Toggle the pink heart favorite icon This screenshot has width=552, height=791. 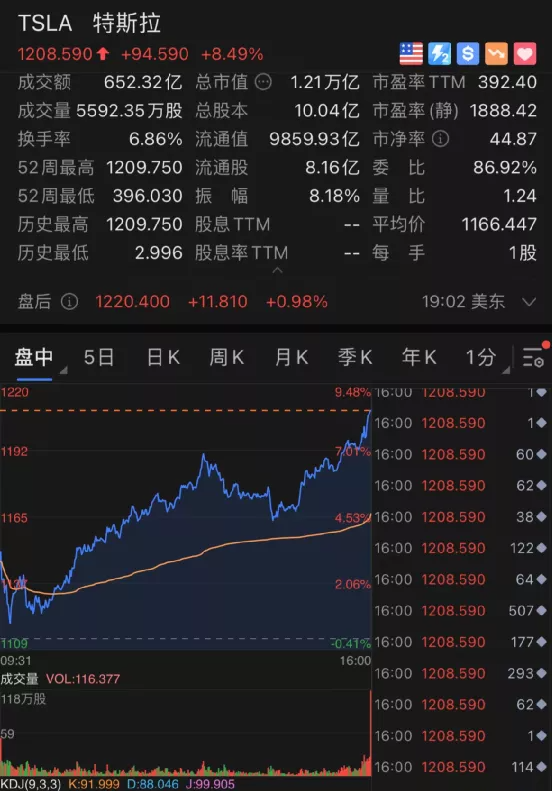coord(525,53)
